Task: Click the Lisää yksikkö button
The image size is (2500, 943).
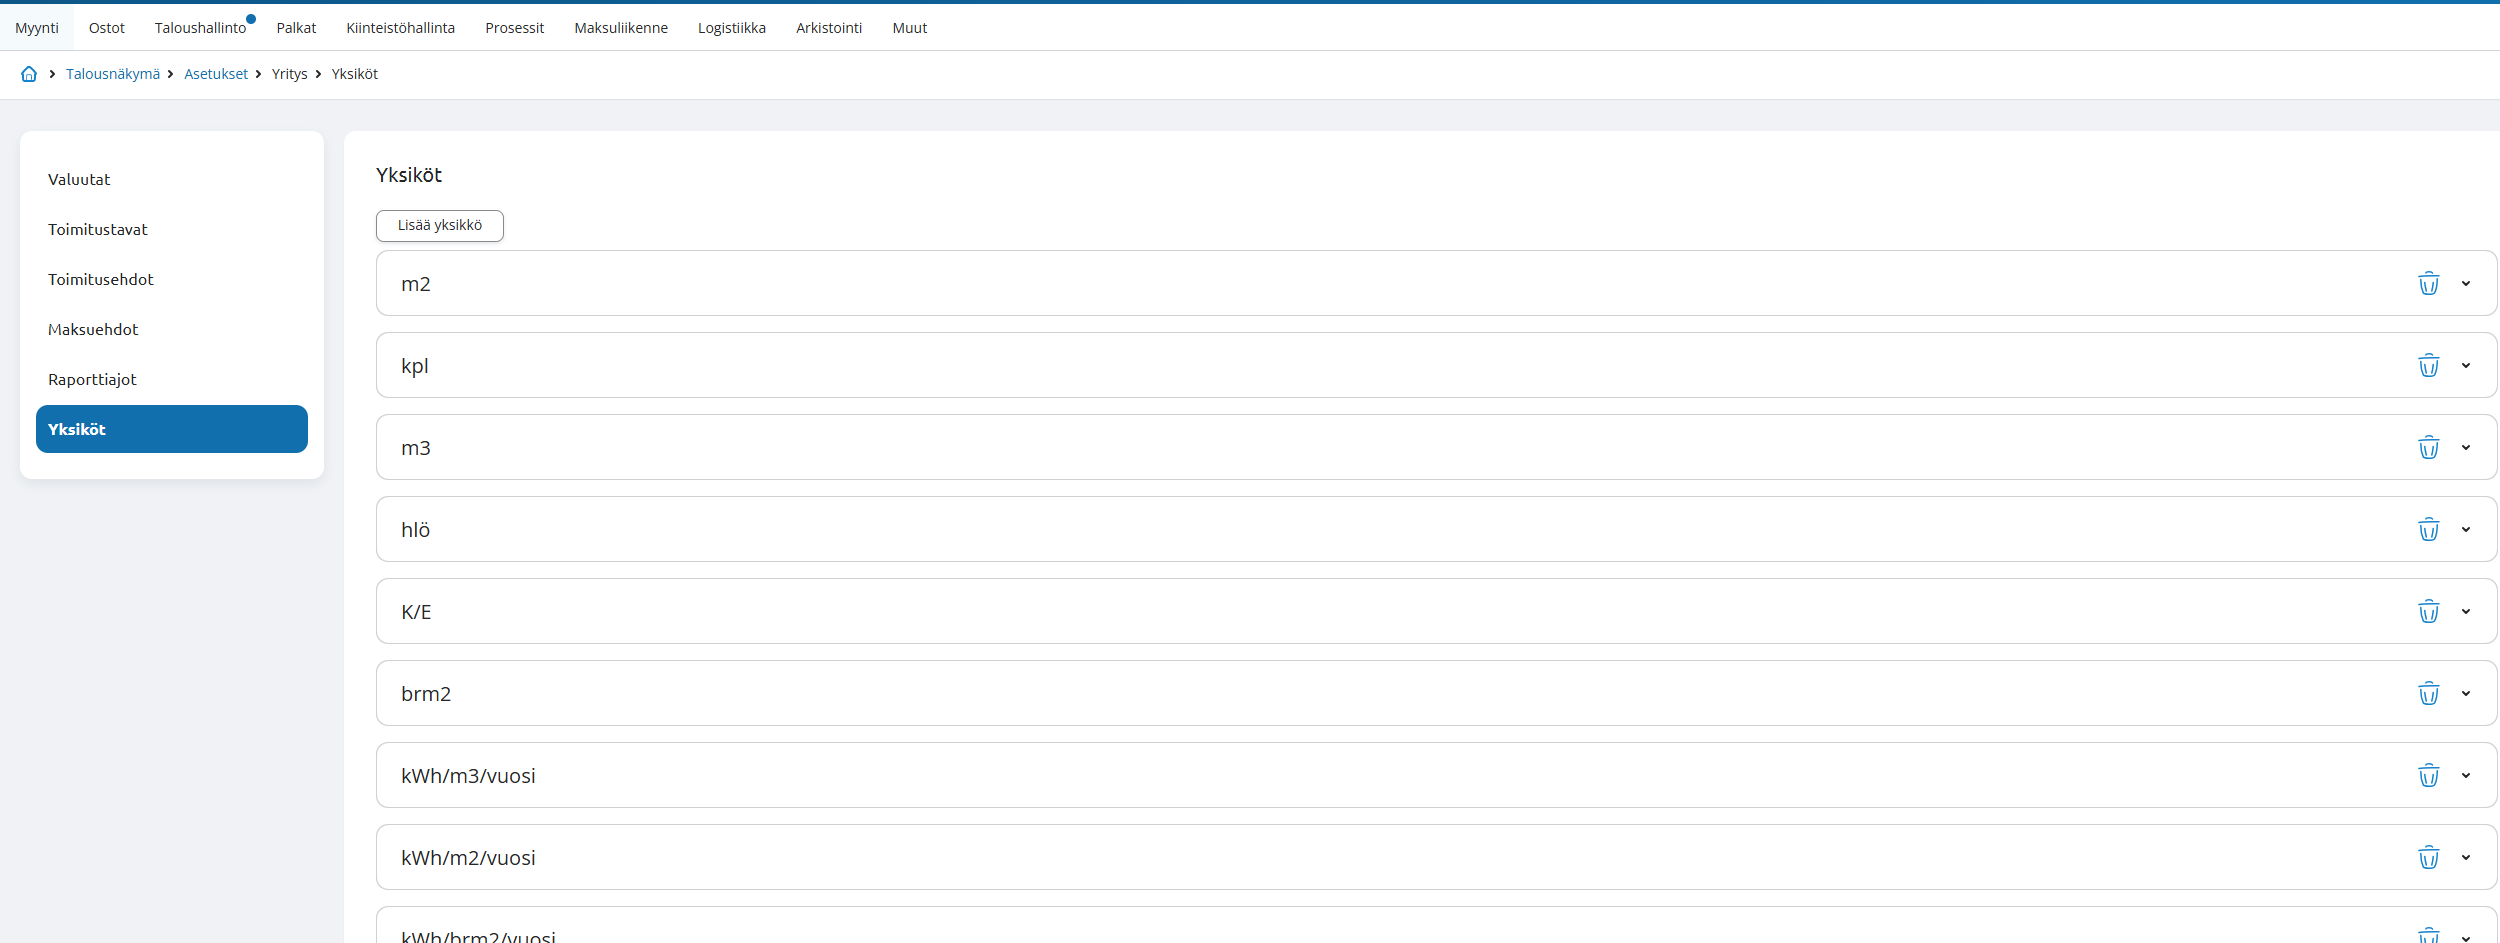Action: [440, 226]
